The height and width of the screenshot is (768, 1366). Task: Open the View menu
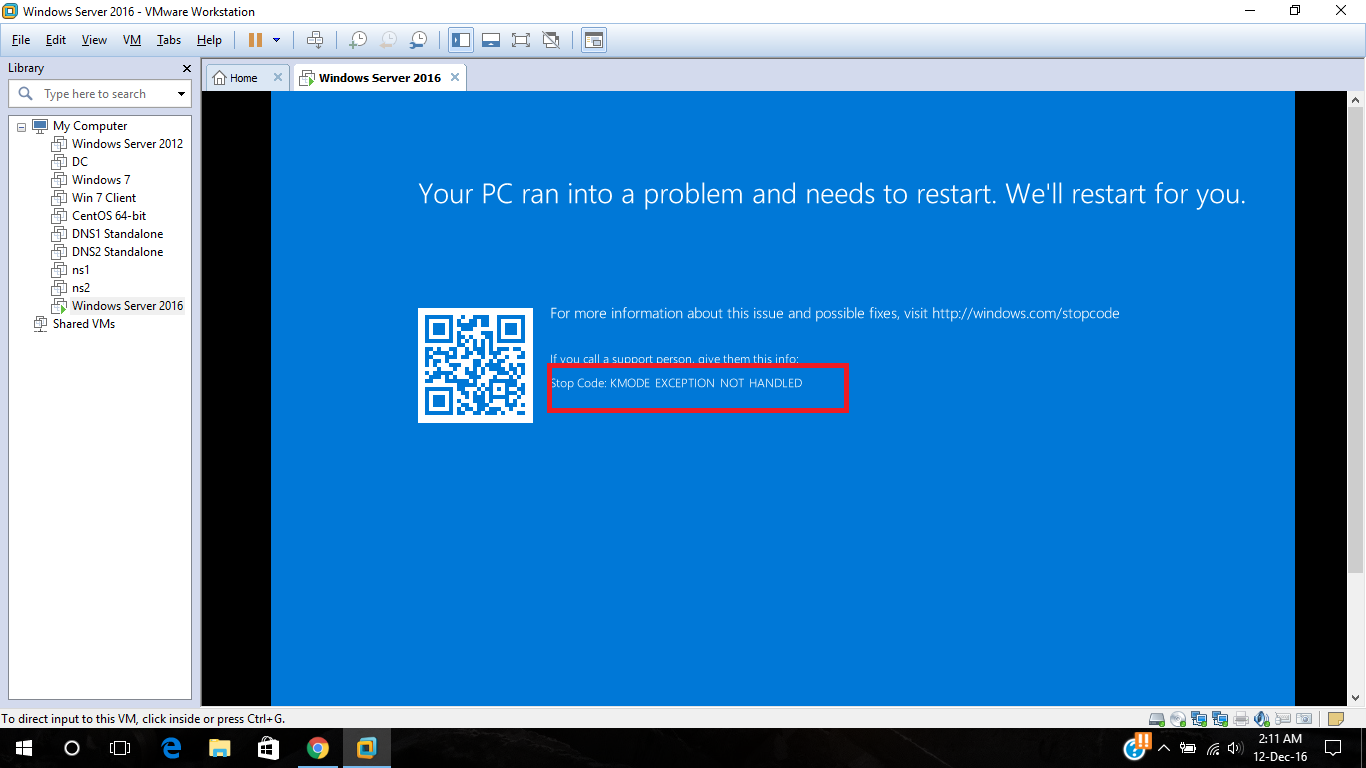pos(94,40)
